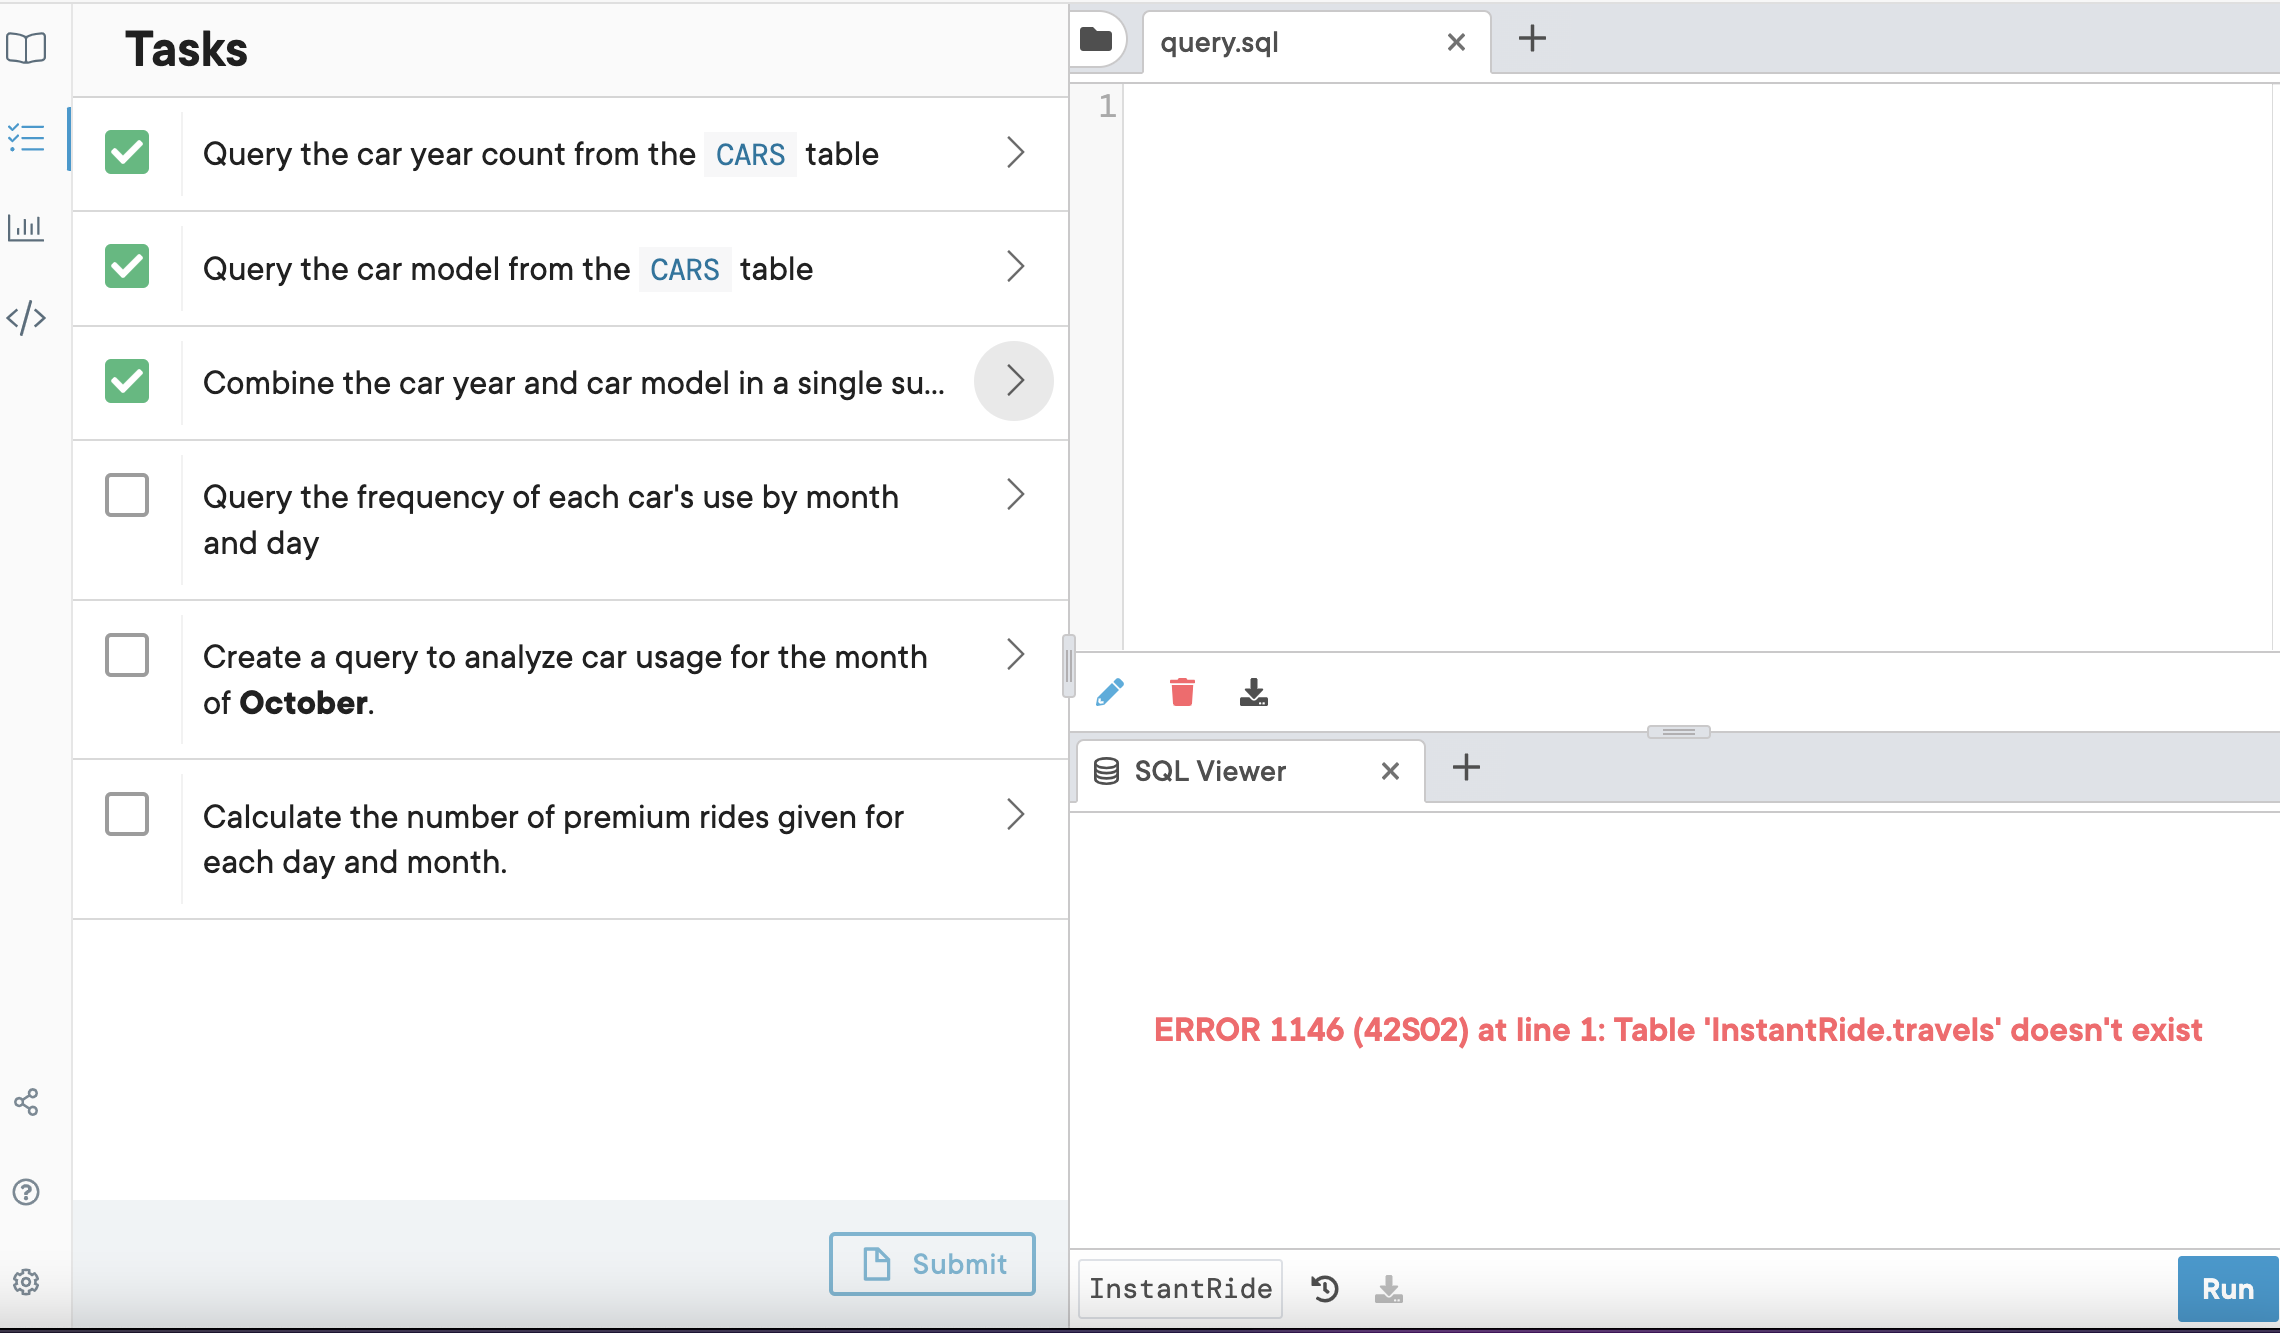Click the Submit button
Viewport: 2280px width, 1333px height.
tap(931, 1263)
